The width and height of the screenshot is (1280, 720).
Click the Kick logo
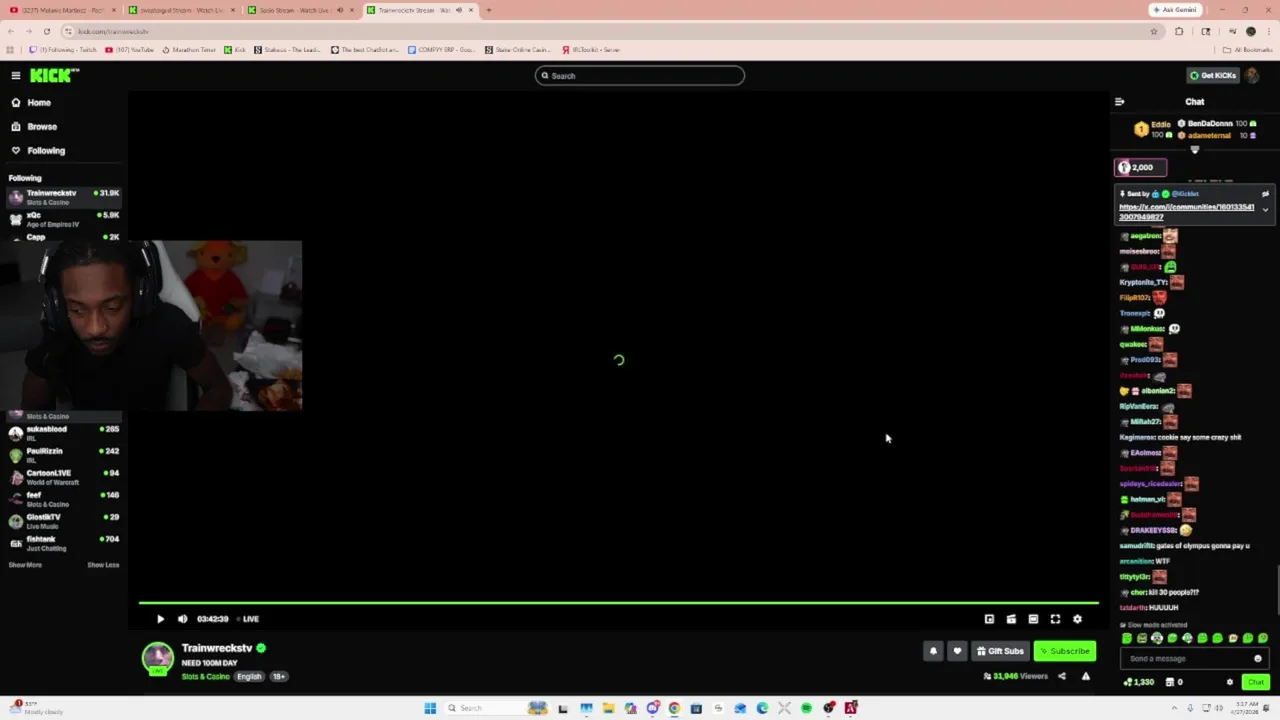click(54, 75)
